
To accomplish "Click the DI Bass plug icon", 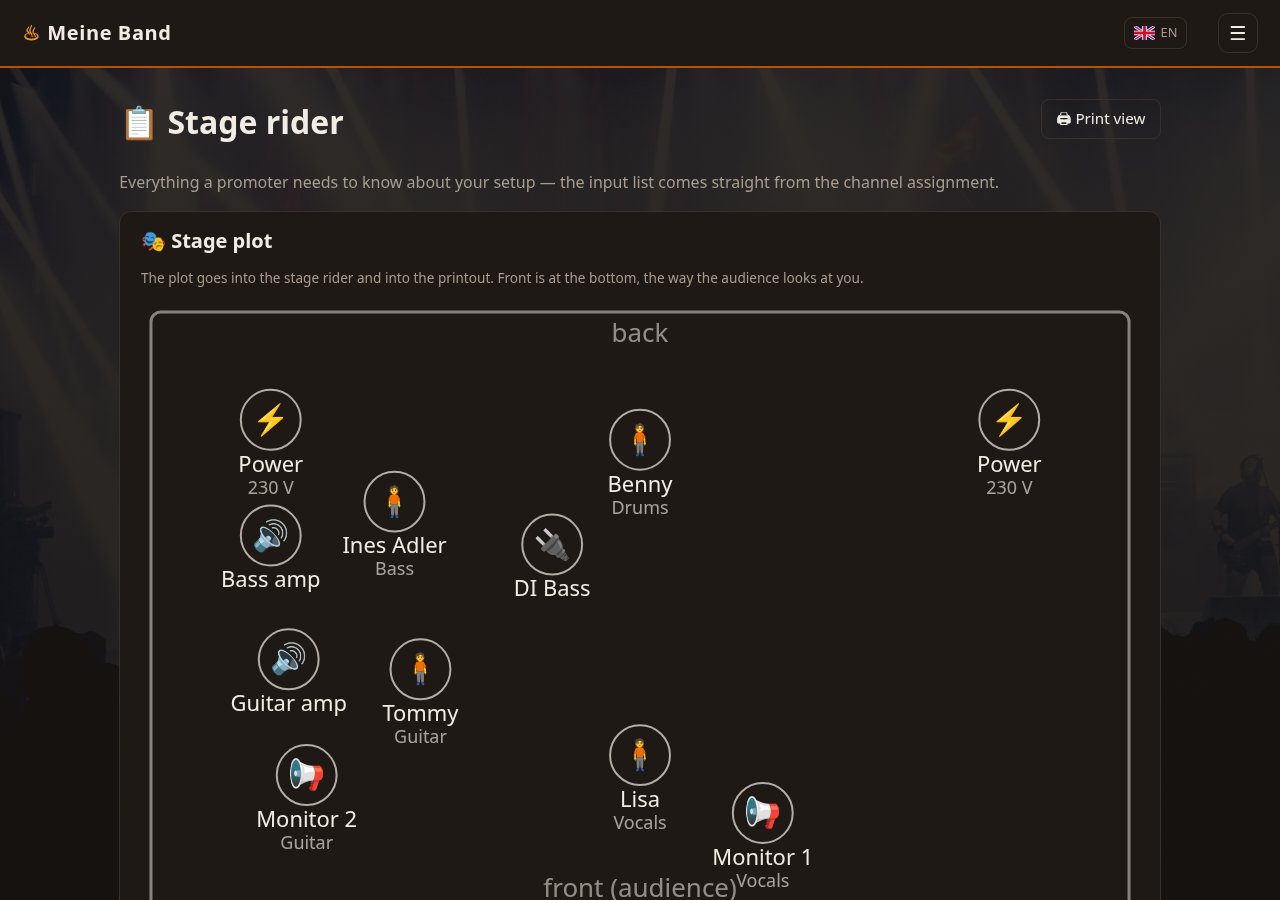I will [x=552, y=544].
